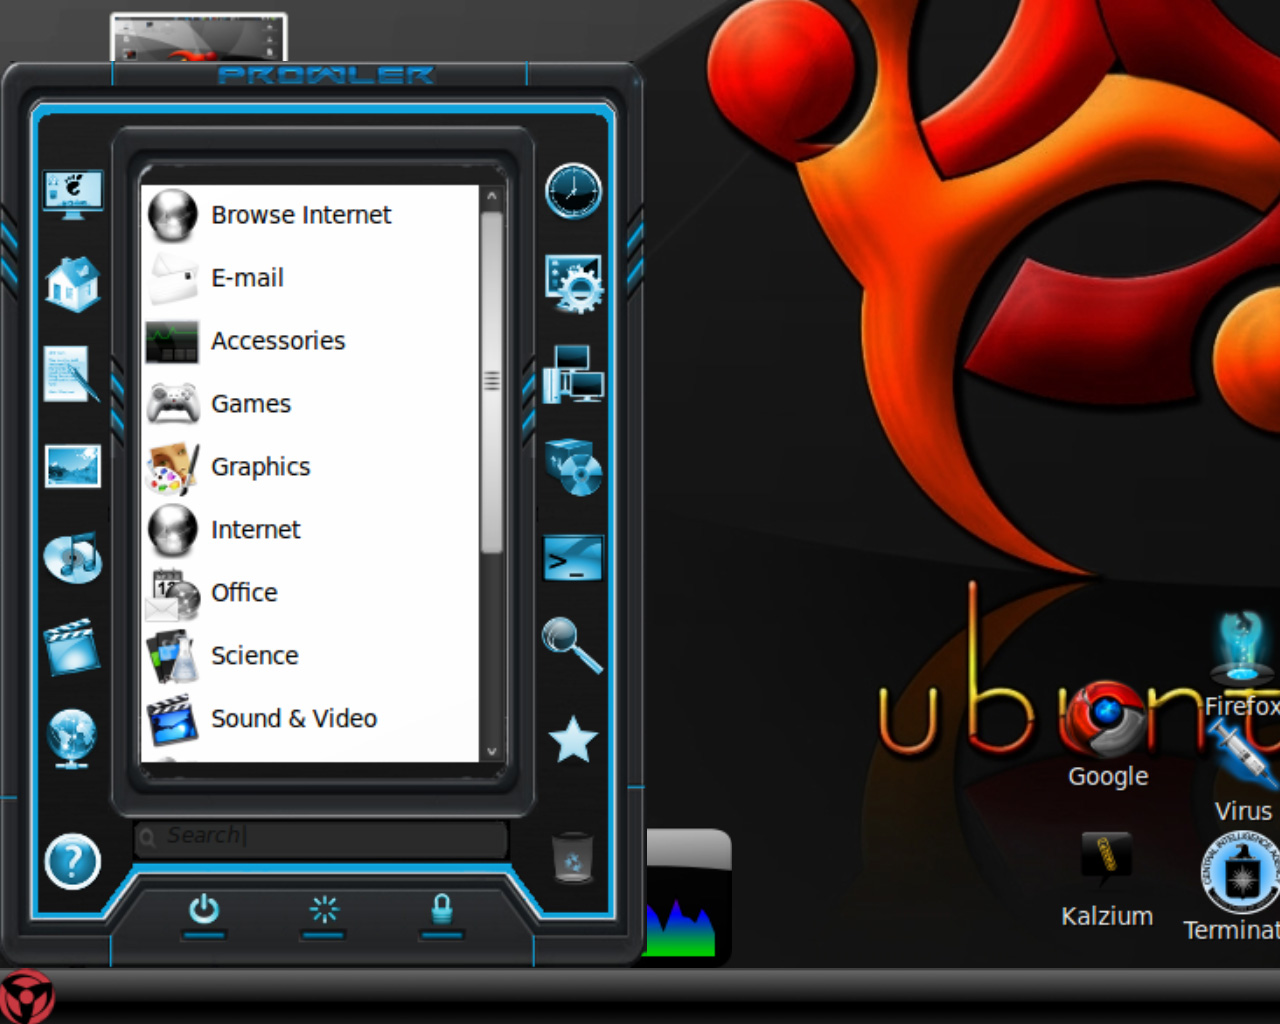Click the favorites star icon
The height and width of the screenshot is (1024, 1280).
[x=574, y=740]
